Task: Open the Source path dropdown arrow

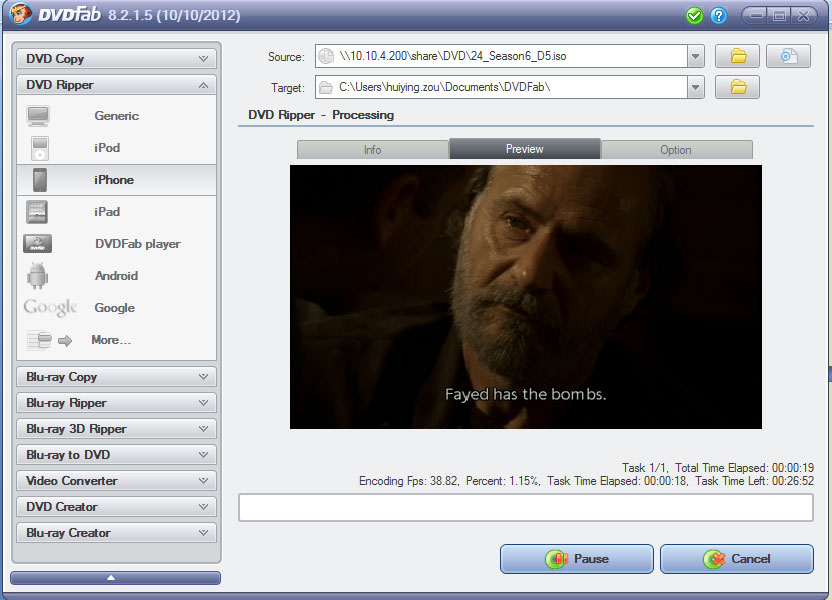Action: (x=696, y=56)
